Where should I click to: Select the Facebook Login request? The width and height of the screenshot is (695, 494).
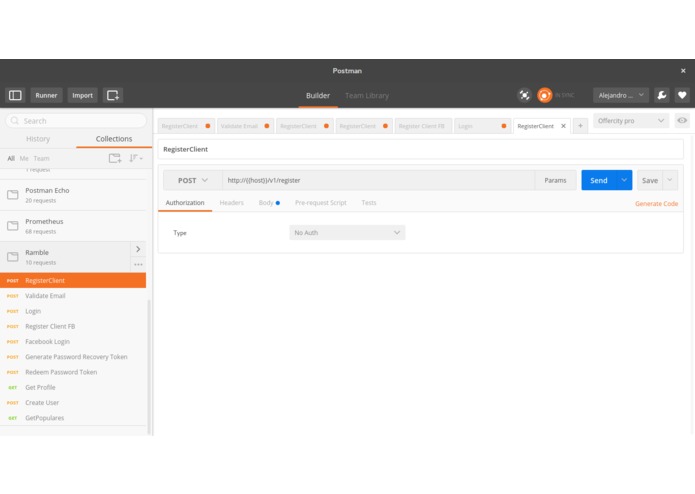73,342
